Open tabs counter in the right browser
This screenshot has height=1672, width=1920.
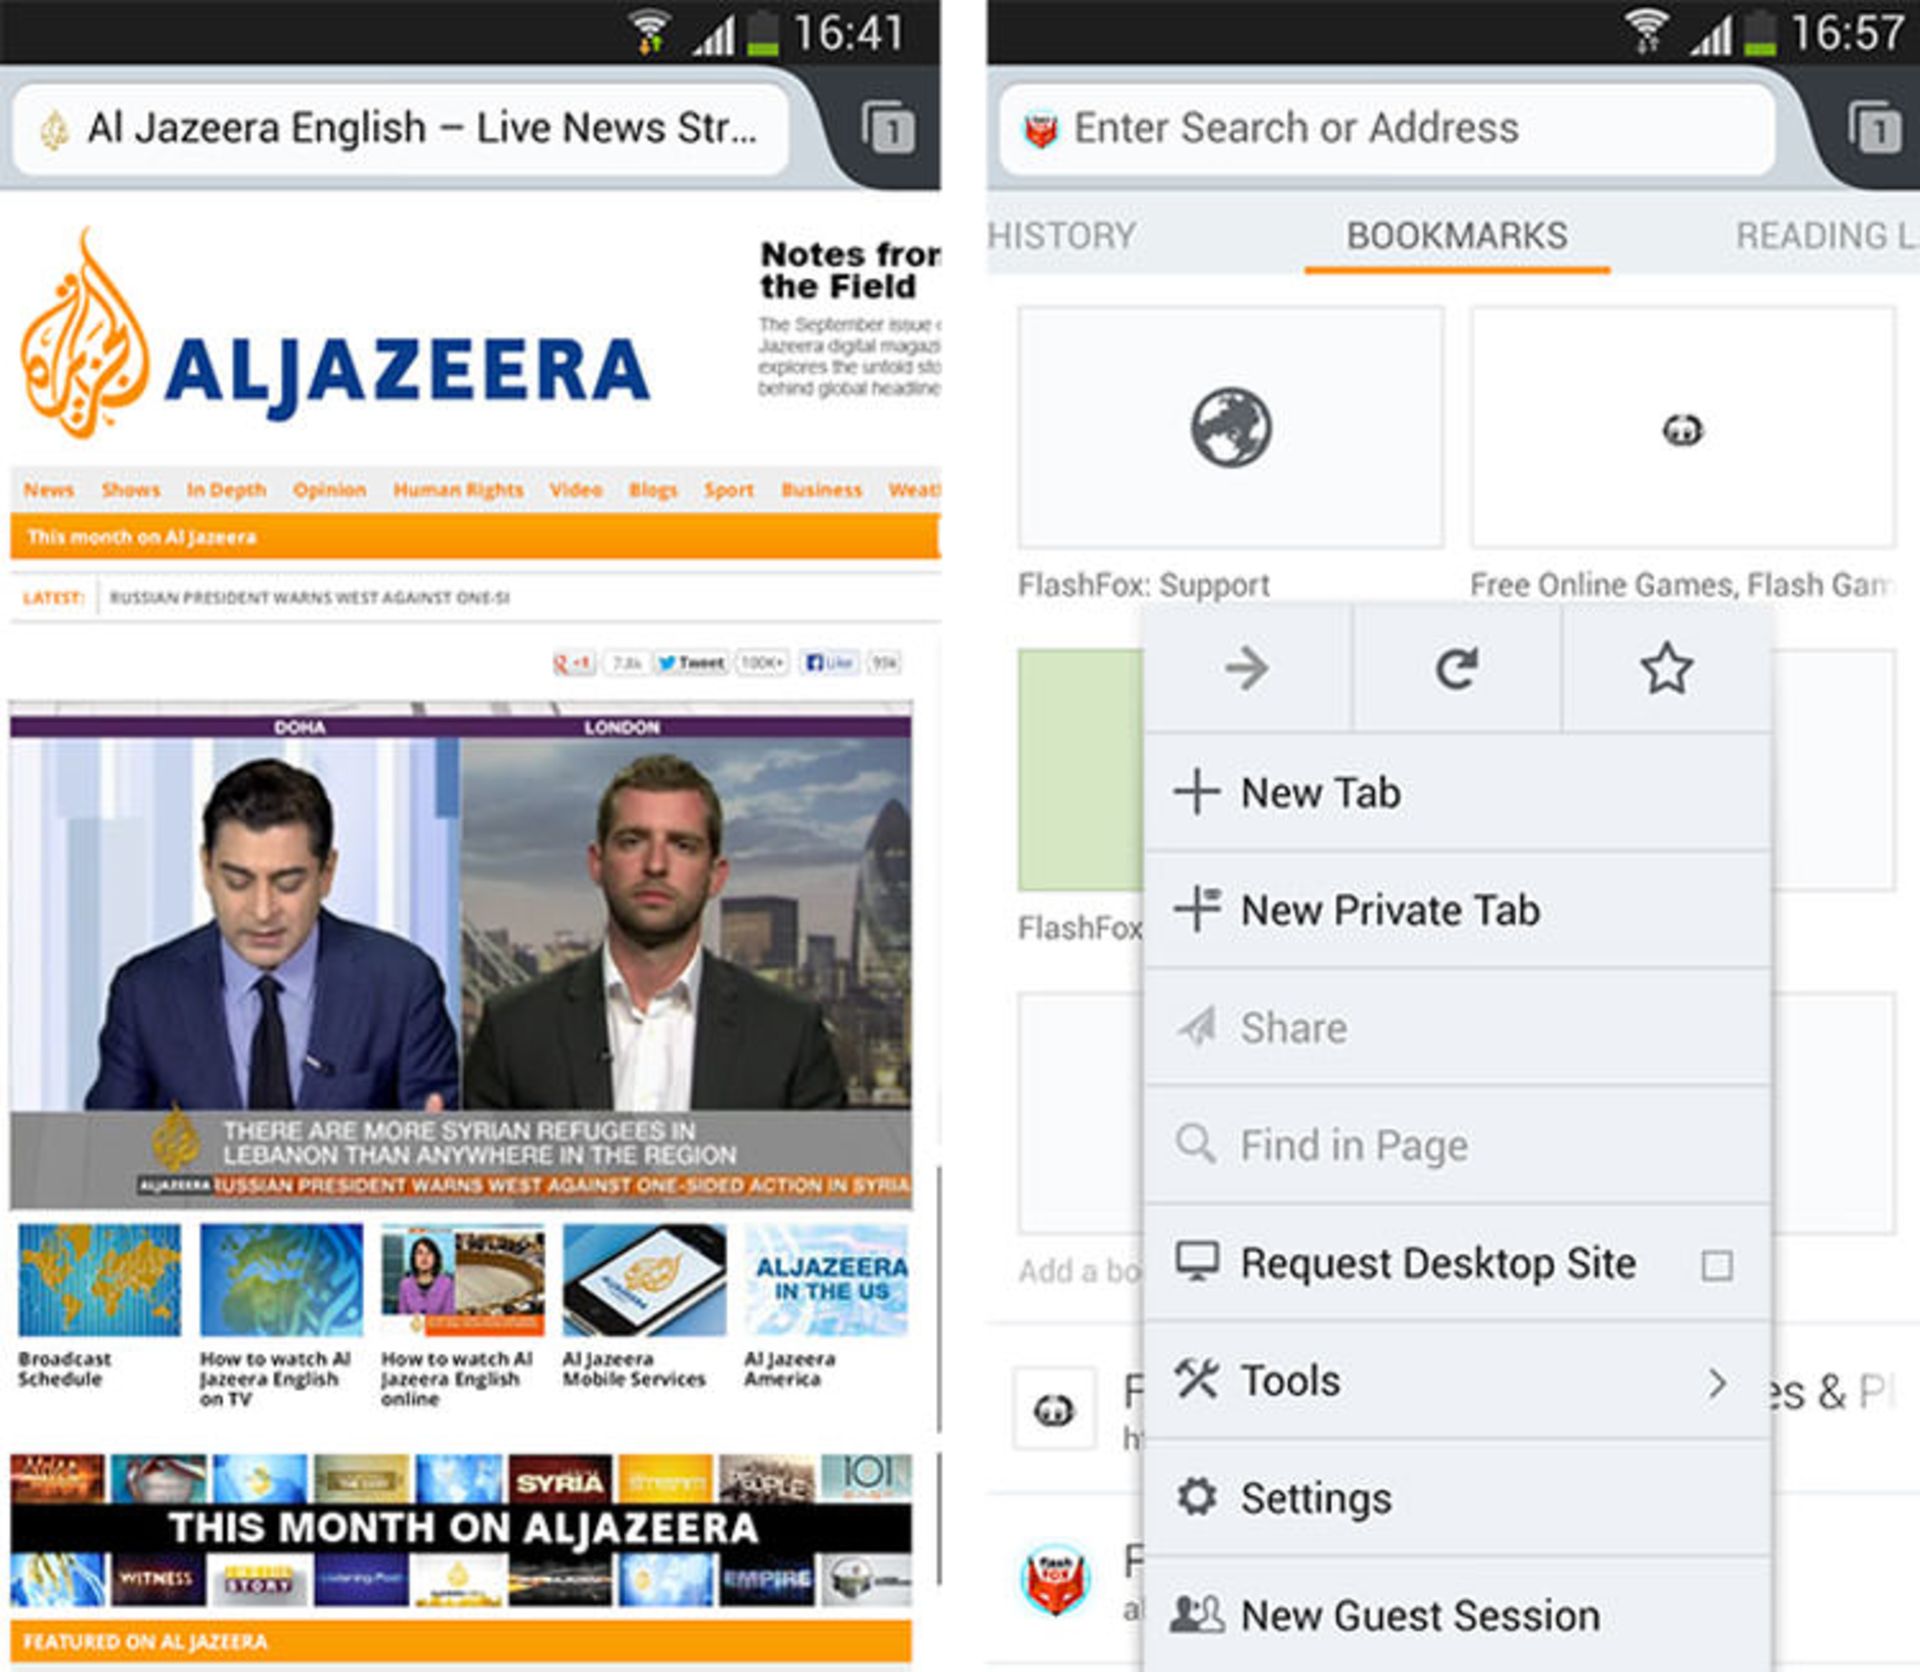tap(1874, 128)
